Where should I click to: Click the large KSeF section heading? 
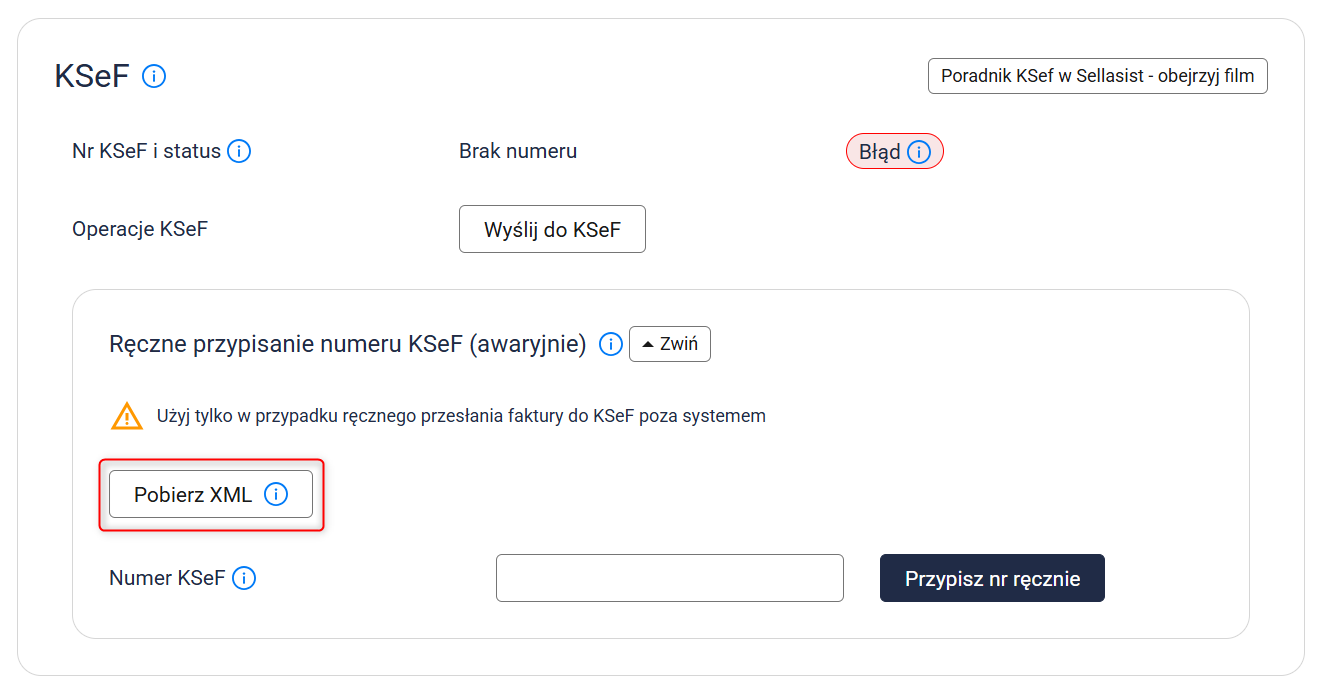[x=92, y=76]
